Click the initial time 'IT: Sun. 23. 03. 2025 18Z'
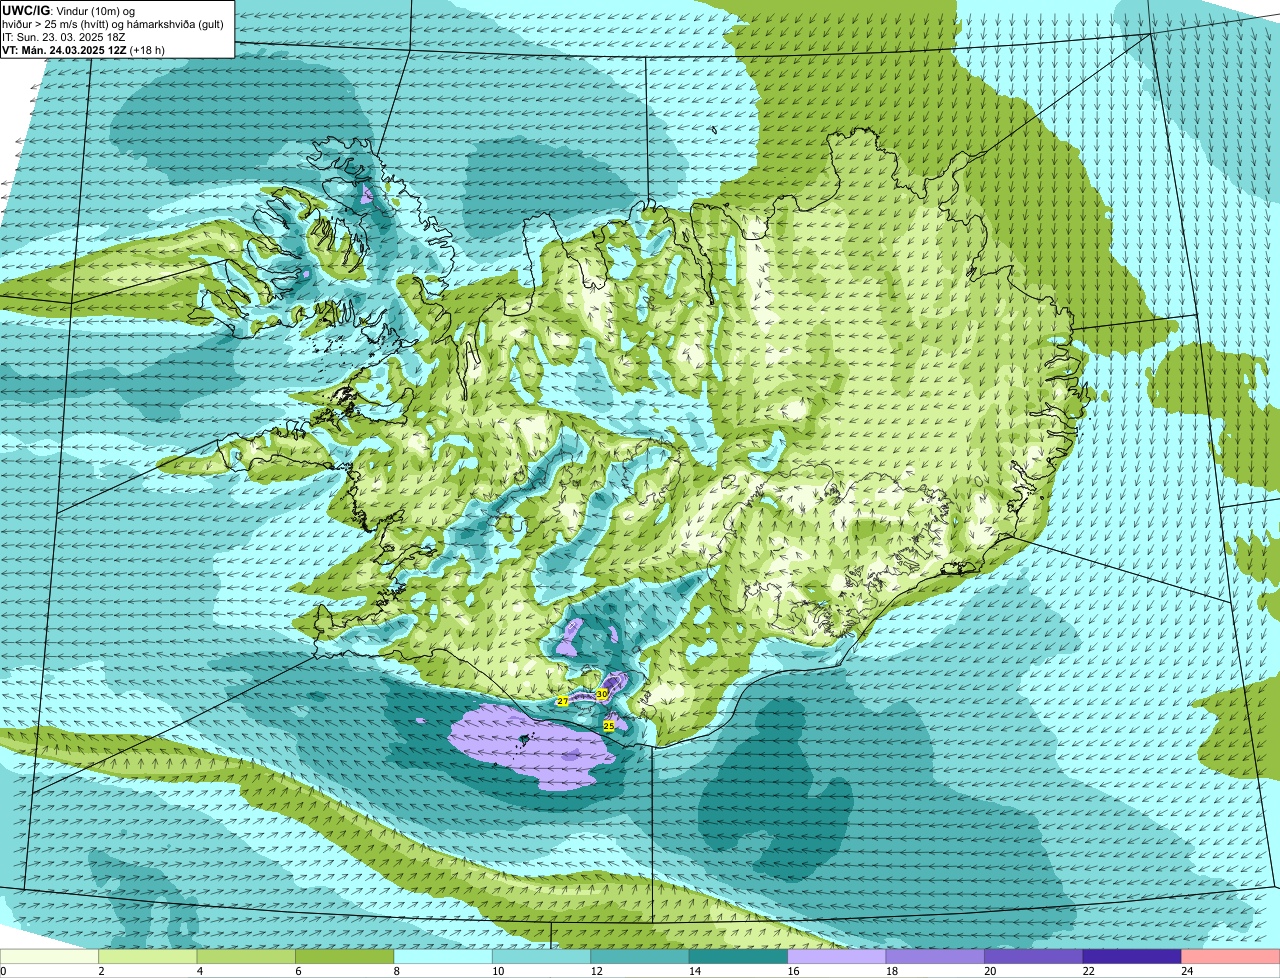This screenshot has height=978, width=1280. [64, 36]
